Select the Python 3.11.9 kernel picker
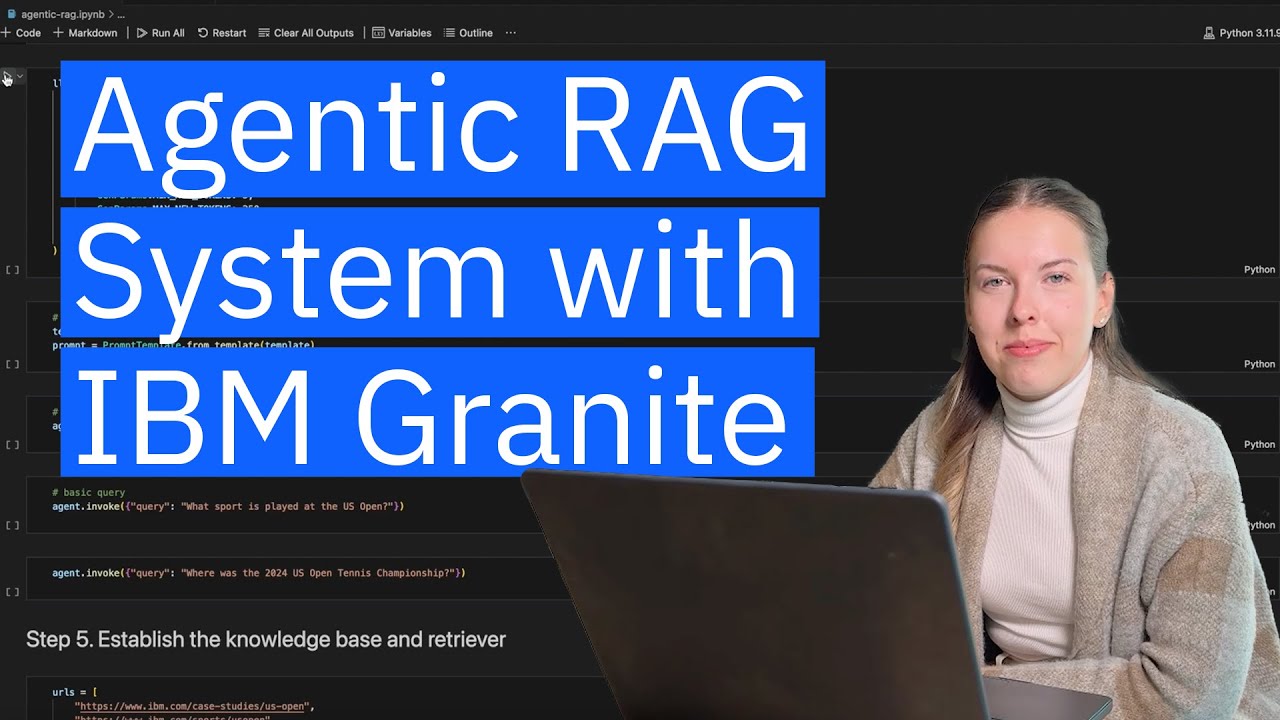The height and width of the screenshot is (720, 1280). point(1241,33)
